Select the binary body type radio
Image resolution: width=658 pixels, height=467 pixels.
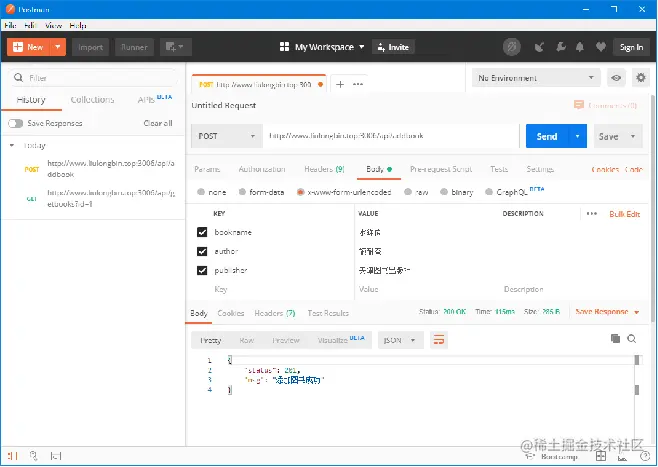[x=444, y=192]
